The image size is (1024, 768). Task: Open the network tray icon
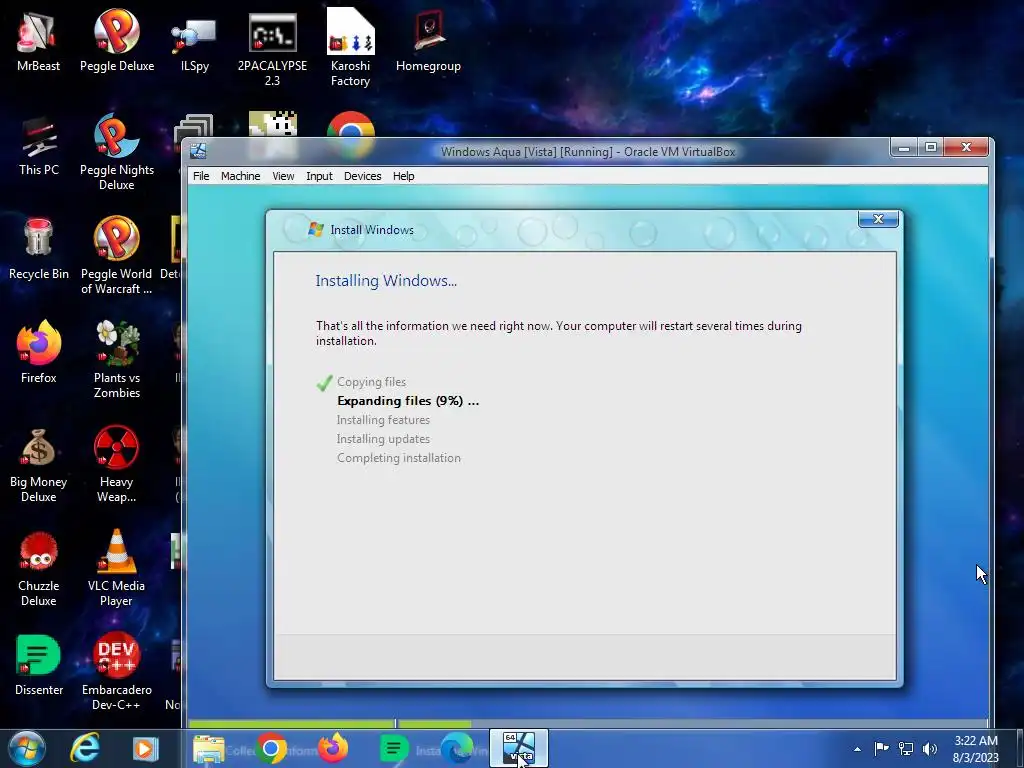(906, 749)
